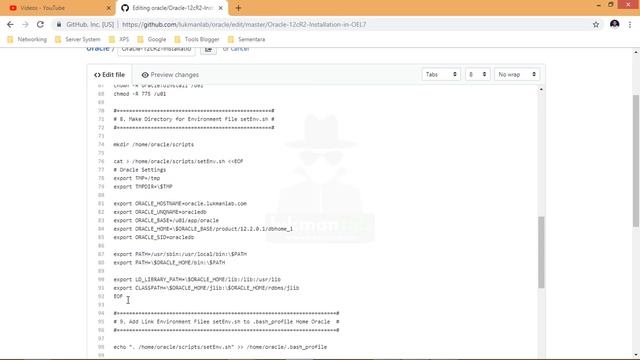Restore down the Chrome window
Viewport: 640px width, 360px height.
[x=611, y=5]
